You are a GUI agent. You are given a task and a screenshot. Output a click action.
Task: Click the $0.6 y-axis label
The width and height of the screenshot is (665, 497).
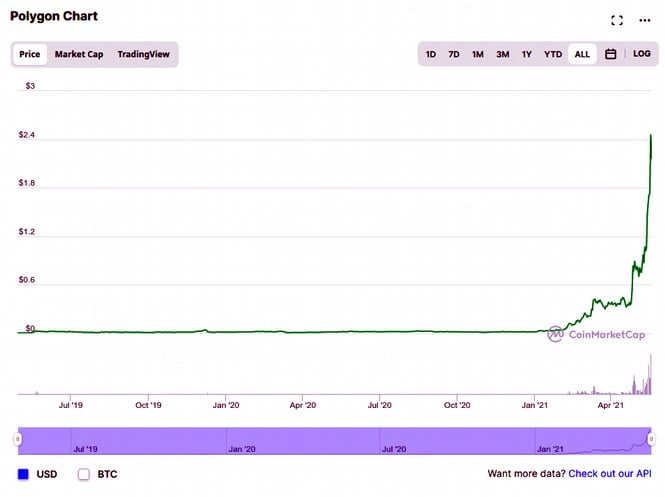tap(26, 280)
